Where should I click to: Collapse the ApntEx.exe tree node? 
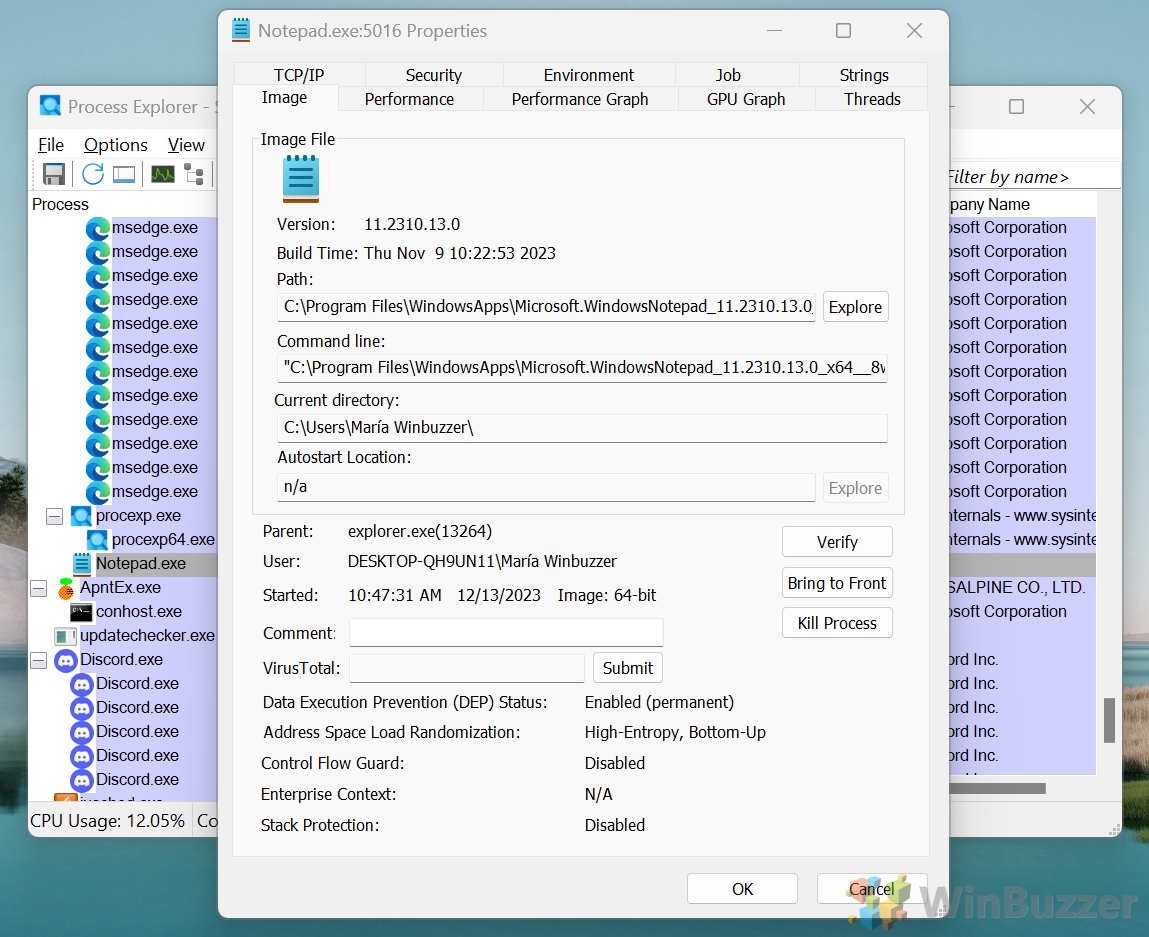(x=38, y=588)
